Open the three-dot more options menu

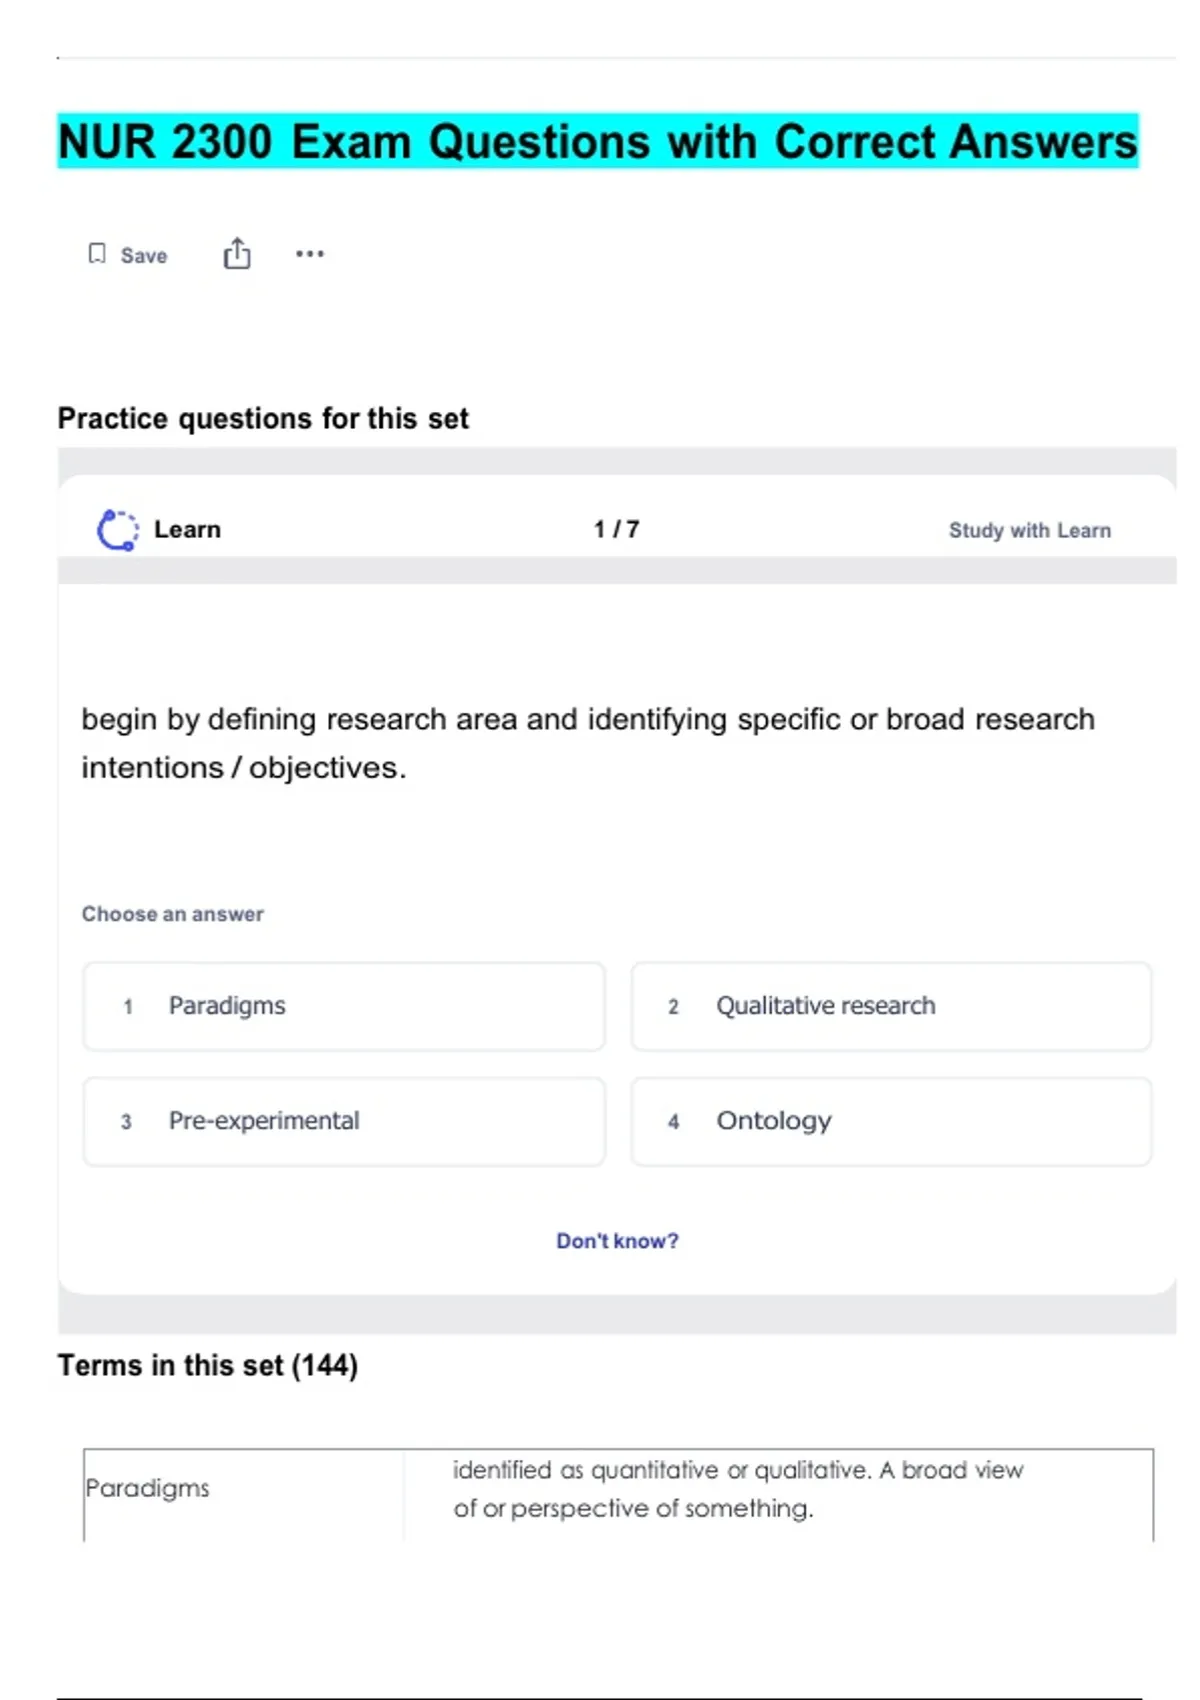(310, 254)
